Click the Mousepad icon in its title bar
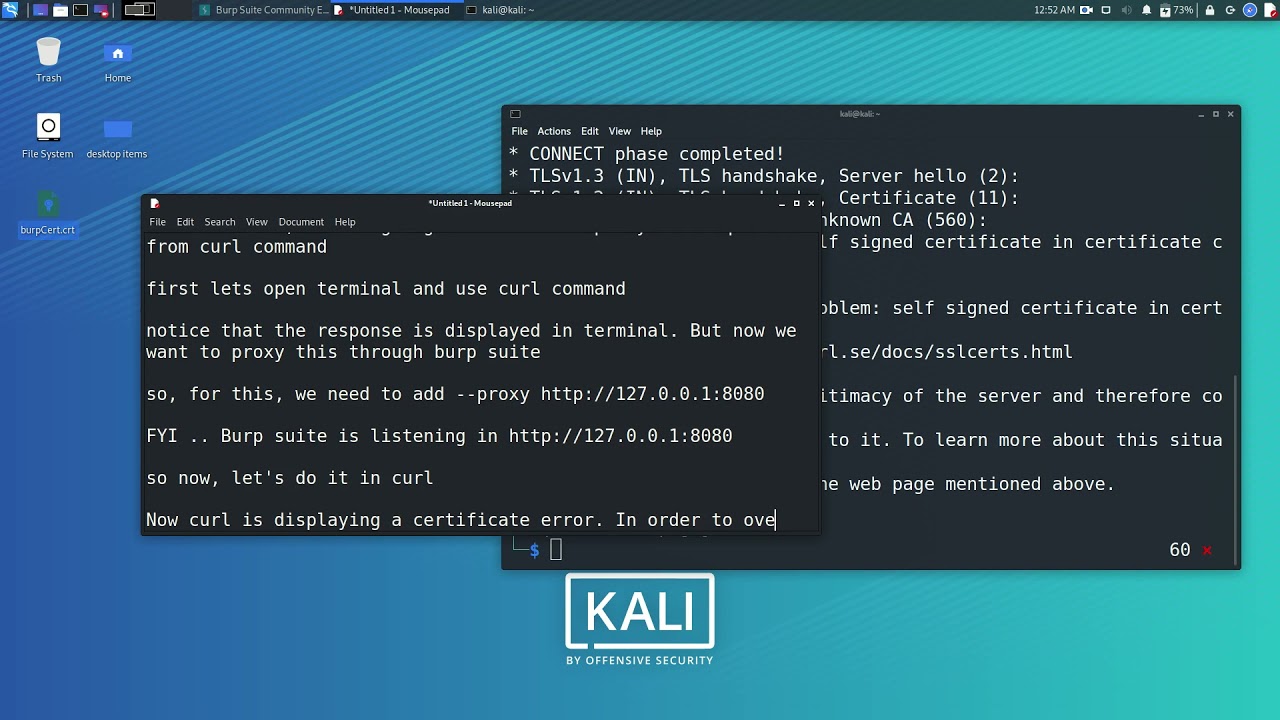The height and width of the screenshot is (720, 1280). point(154,203)
